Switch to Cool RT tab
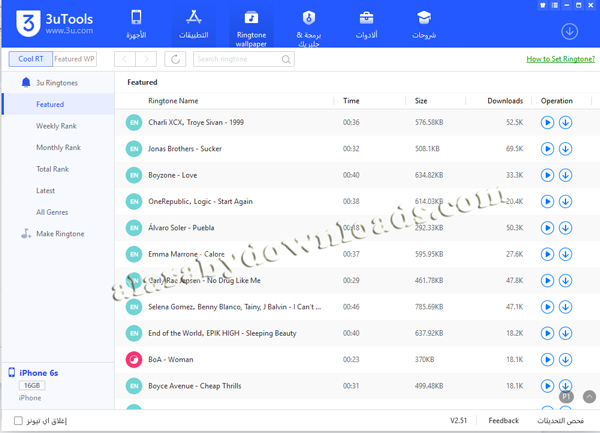Viewport: 600px width, 433px height. (x=31, y=59)
